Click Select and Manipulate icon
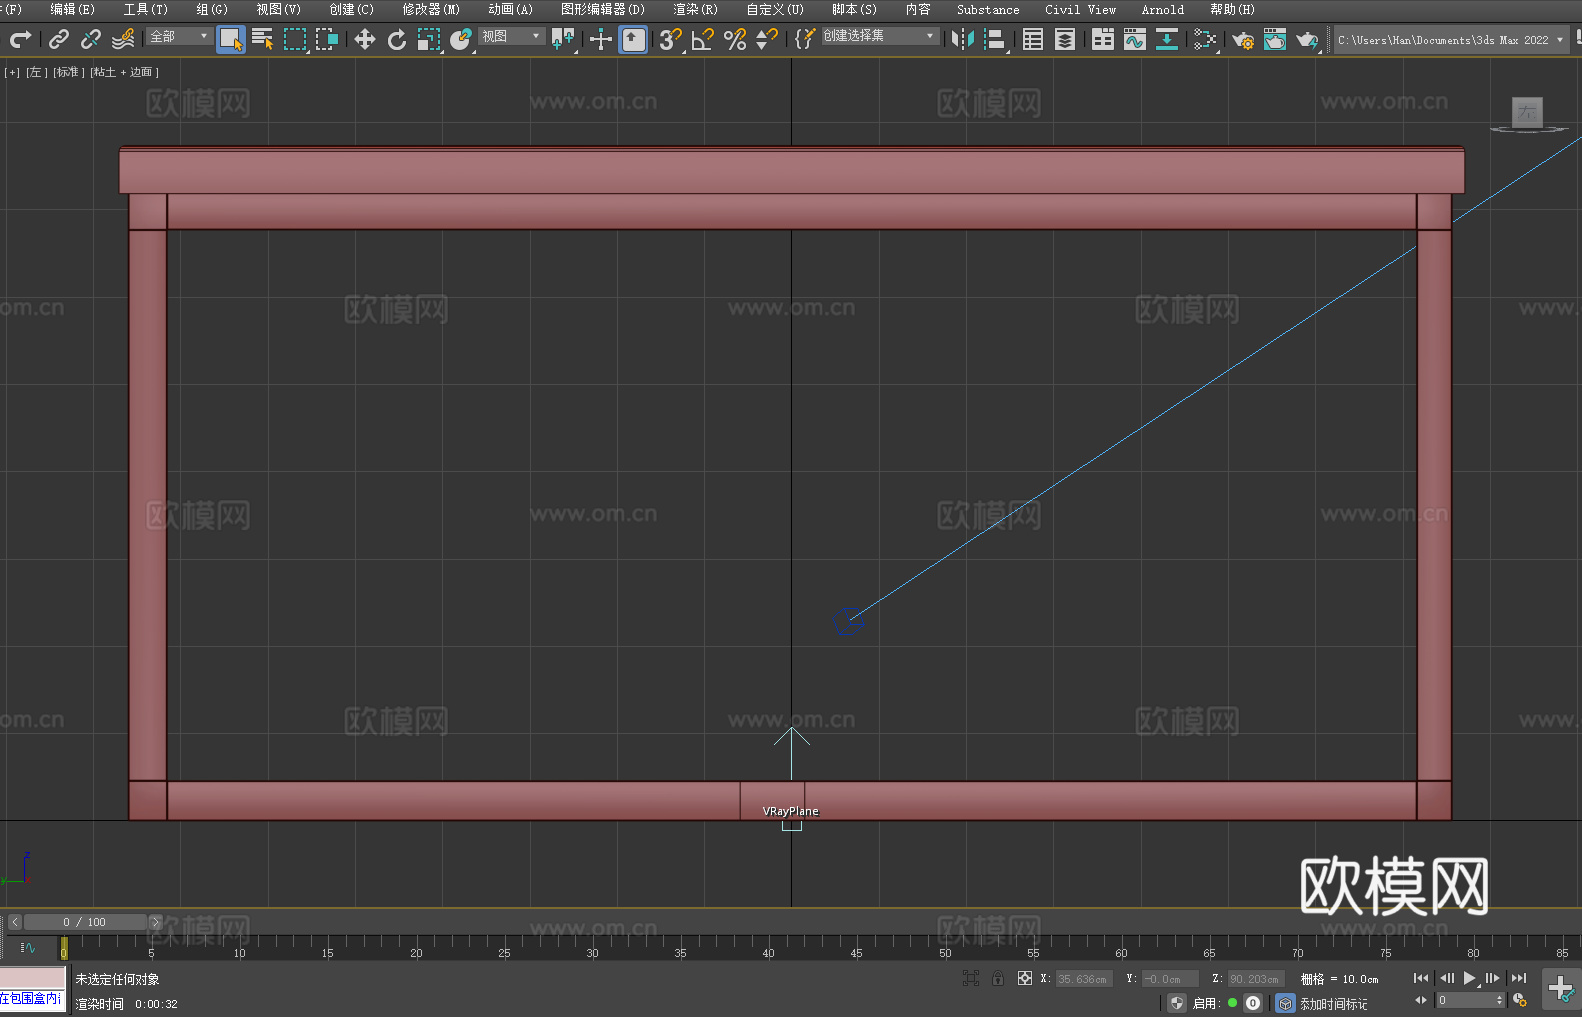 click(601, 39)
